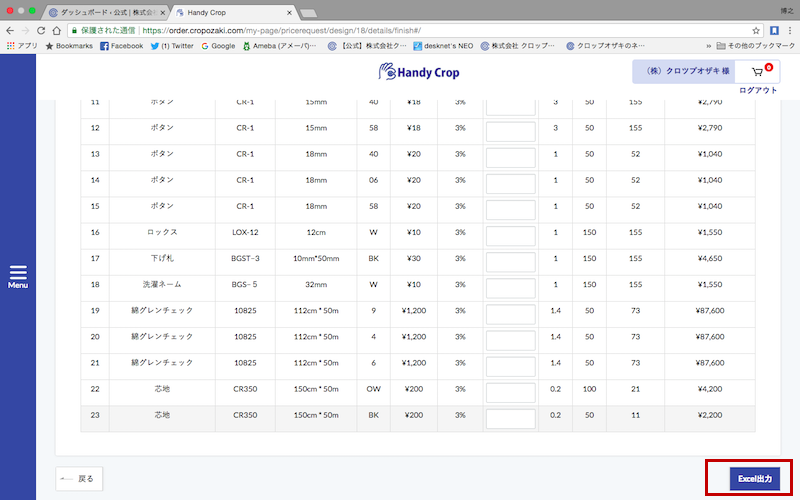This screenshot has width=800, height=500.
Task: Click the blue extension icon beside address bar
Action: pyautogui.click(x=774, y=31)
